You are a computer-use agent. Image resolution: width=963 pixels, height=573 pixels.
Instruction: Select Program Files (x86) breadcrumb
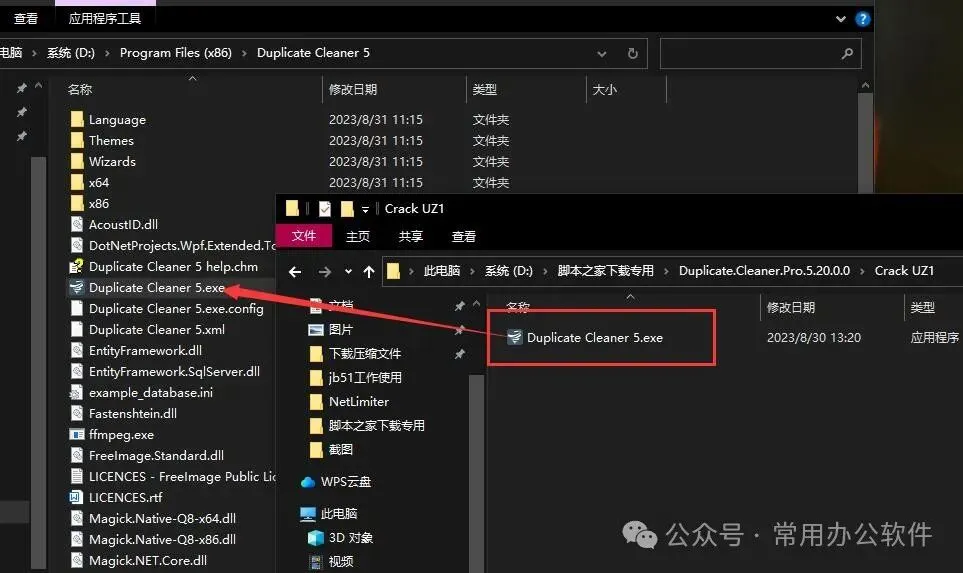(176, 53)
